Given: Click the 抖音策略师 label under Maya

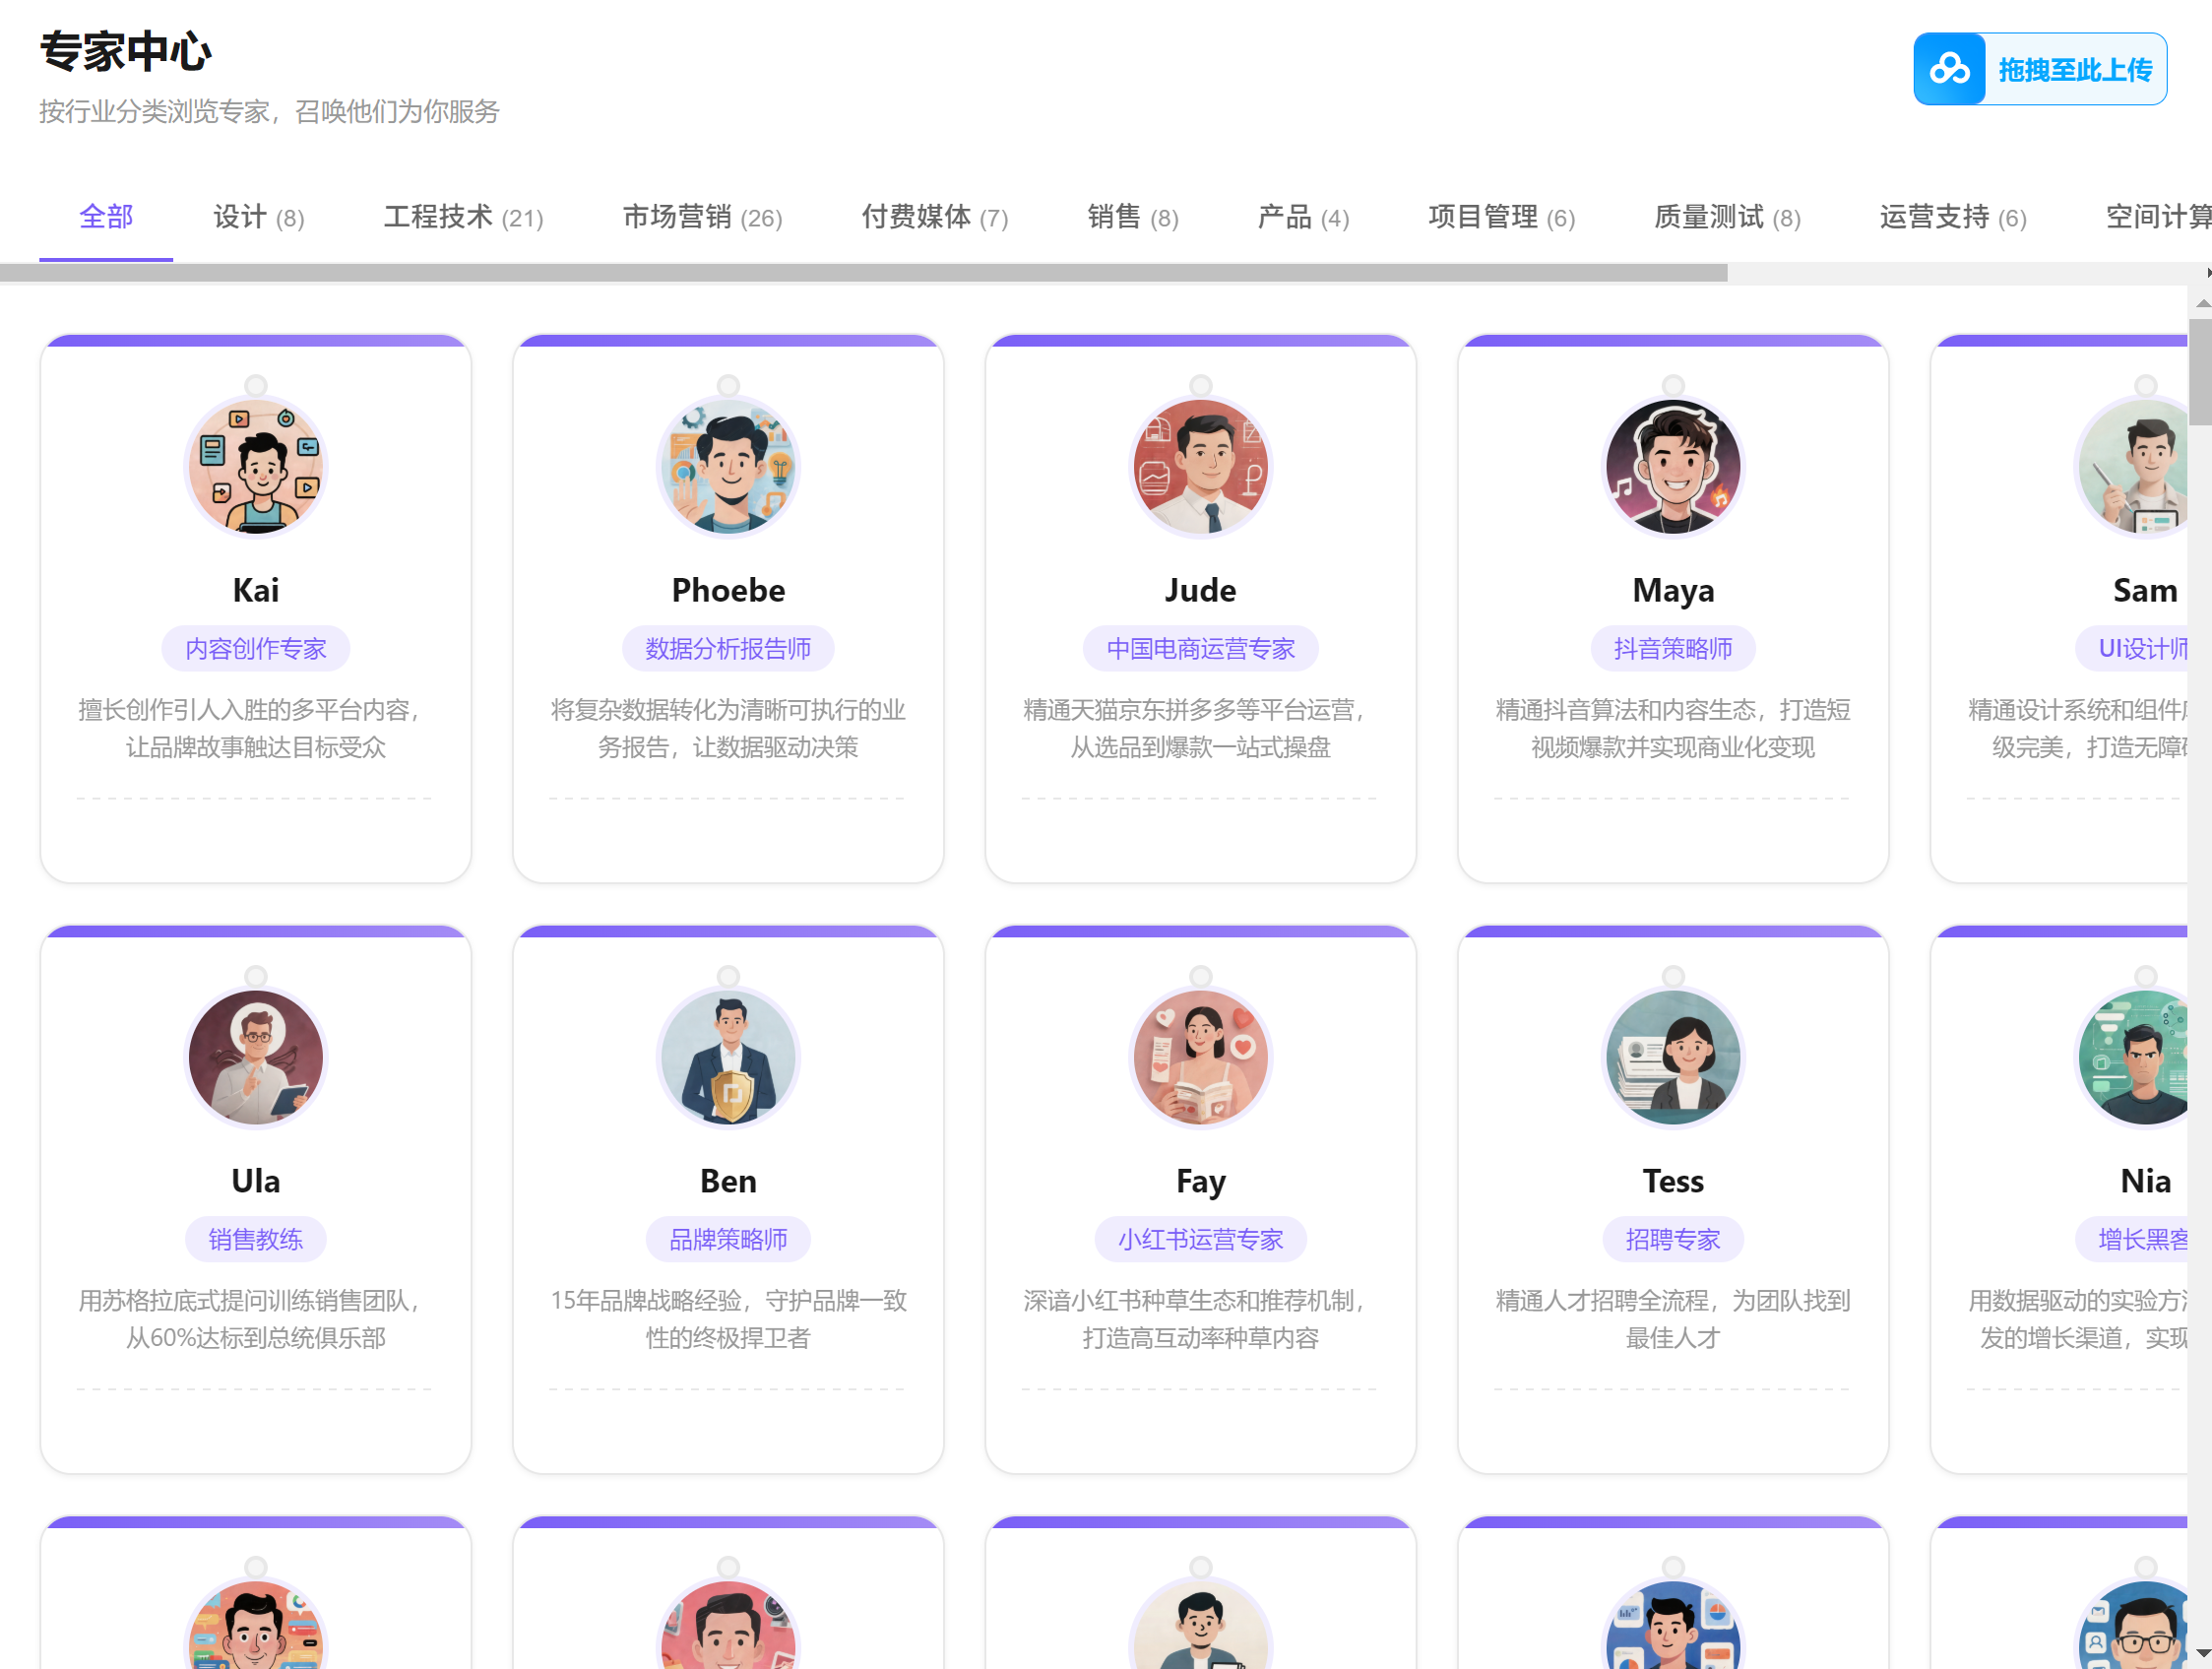Looking at the screenshot, I should coord(1672,649).
